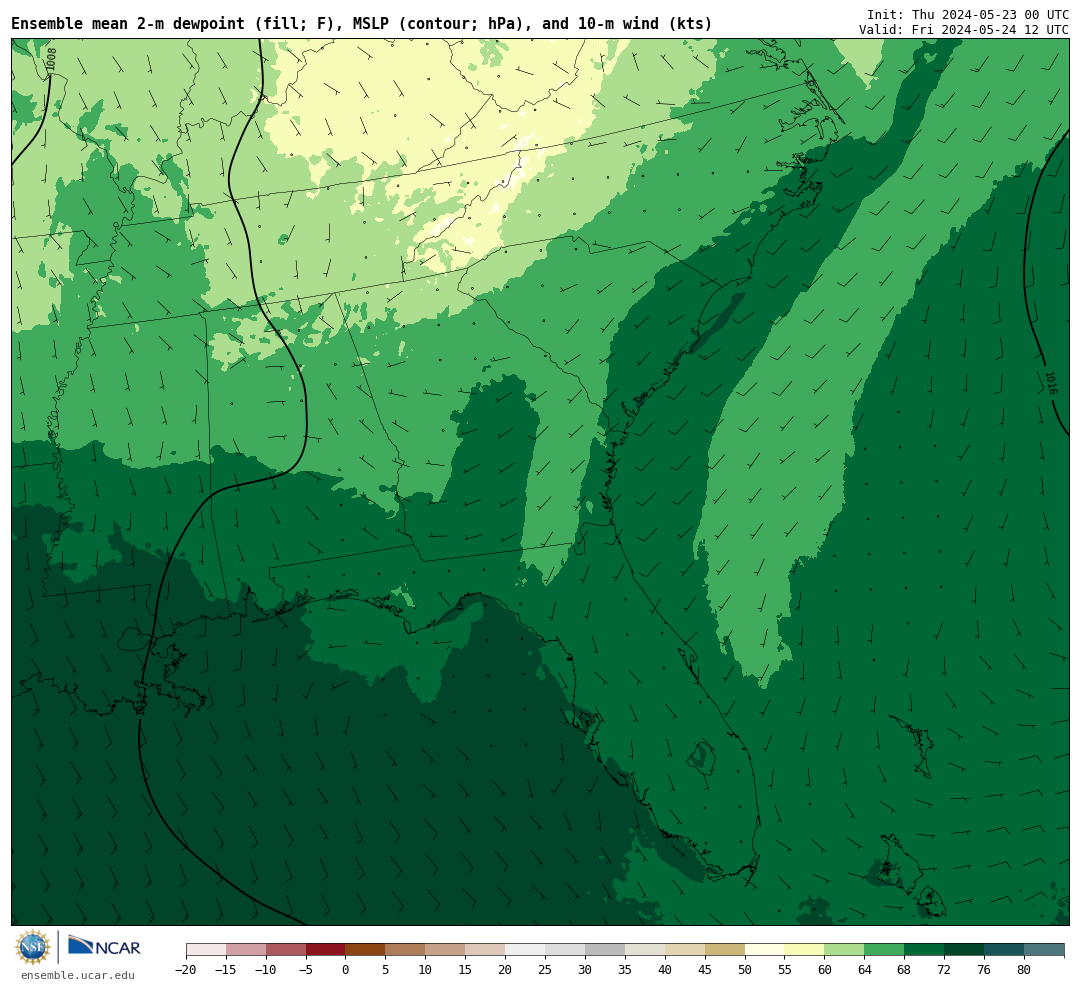This screenshot has height=988, width=1080.
Task: Click the colorbar tick label 64
Action: 864,969
